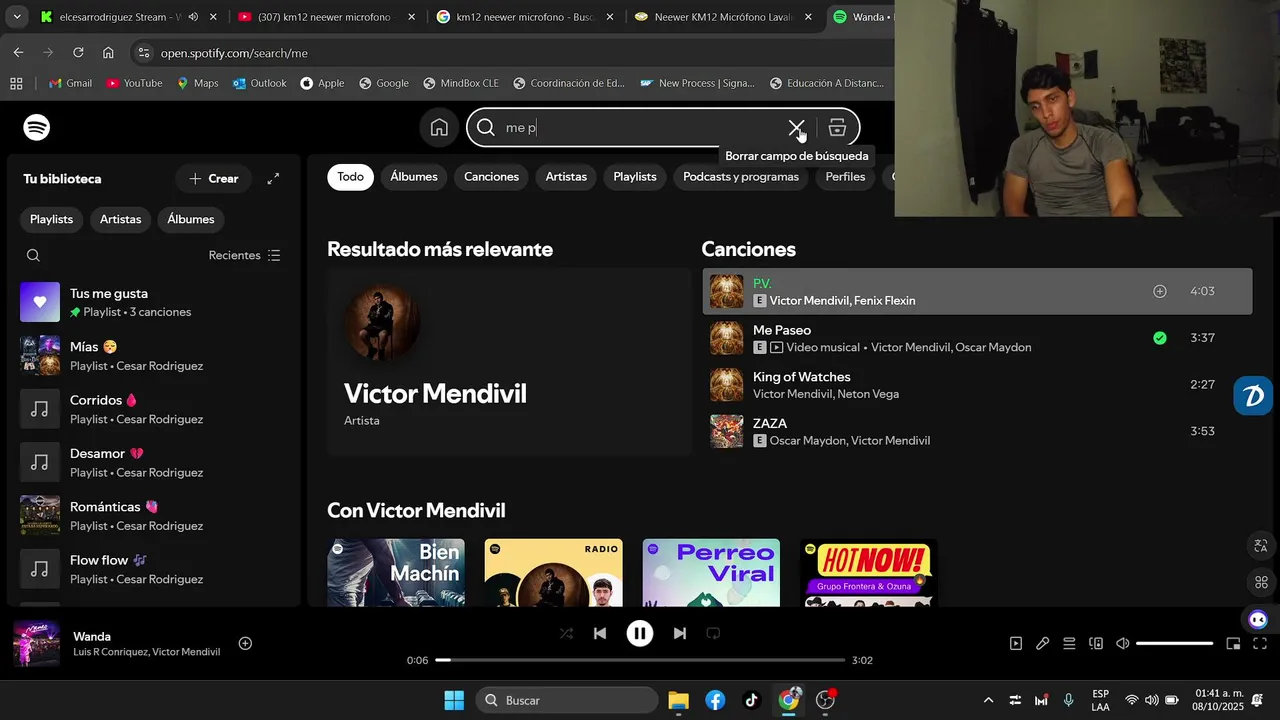Add Wanda to library plus icon

245,643
